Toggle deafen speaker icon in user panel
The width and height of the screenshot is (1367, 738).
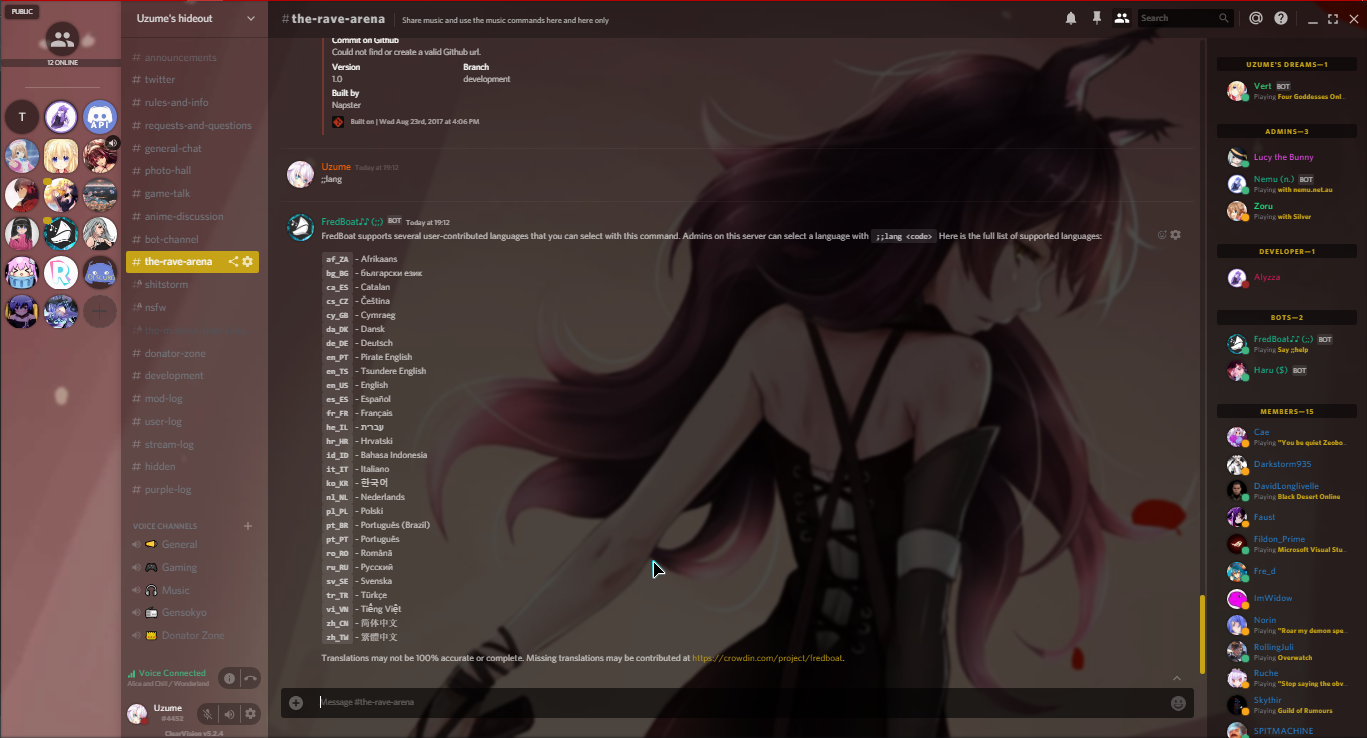point(229,713)
